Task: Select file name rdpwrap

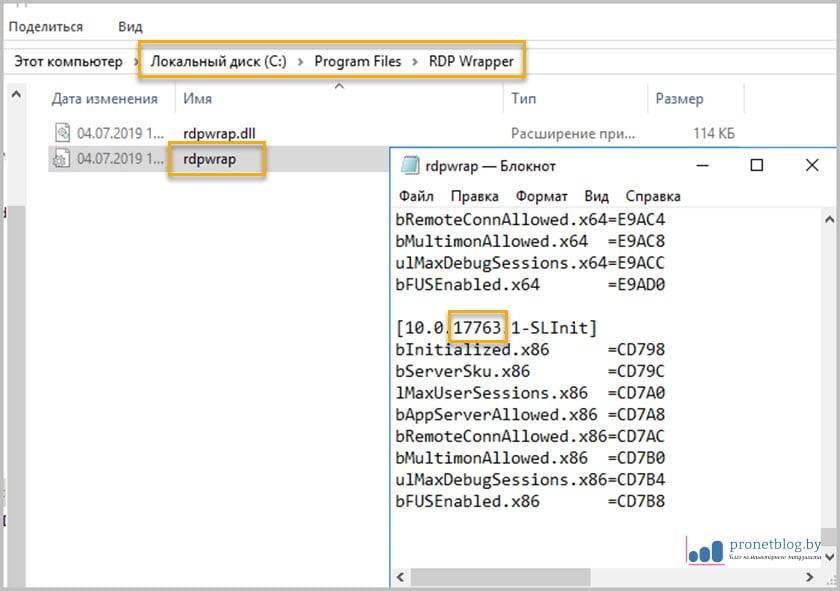Action: 209,159
